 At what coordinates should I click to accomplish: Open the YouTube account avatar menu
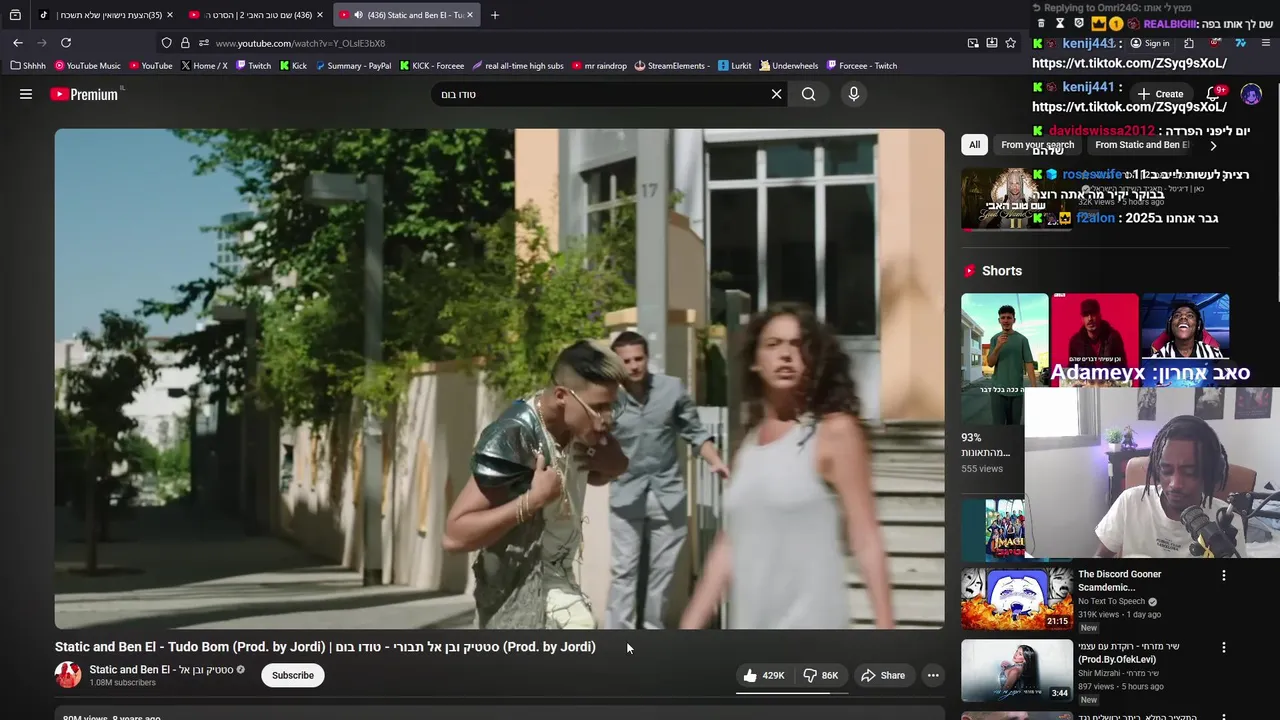coord(1251,94)
